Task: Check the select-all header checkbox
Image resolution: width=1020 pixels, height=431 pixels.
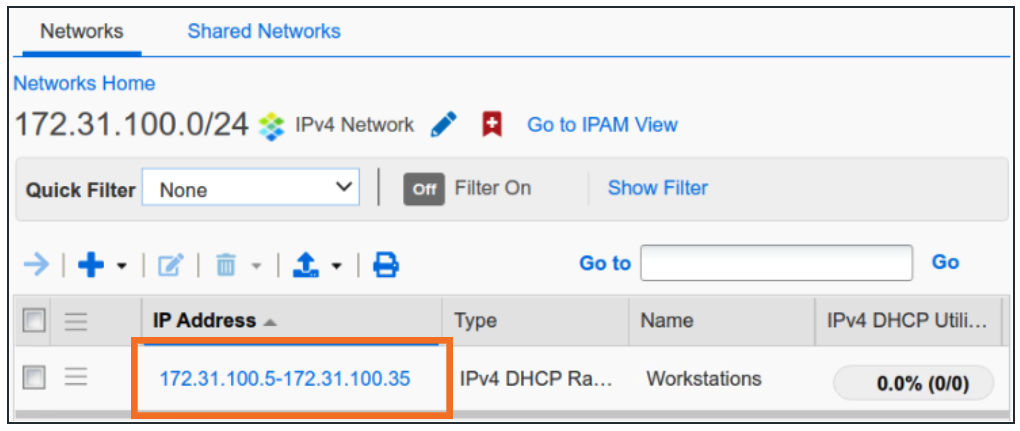Action: [x=35, y=321]
